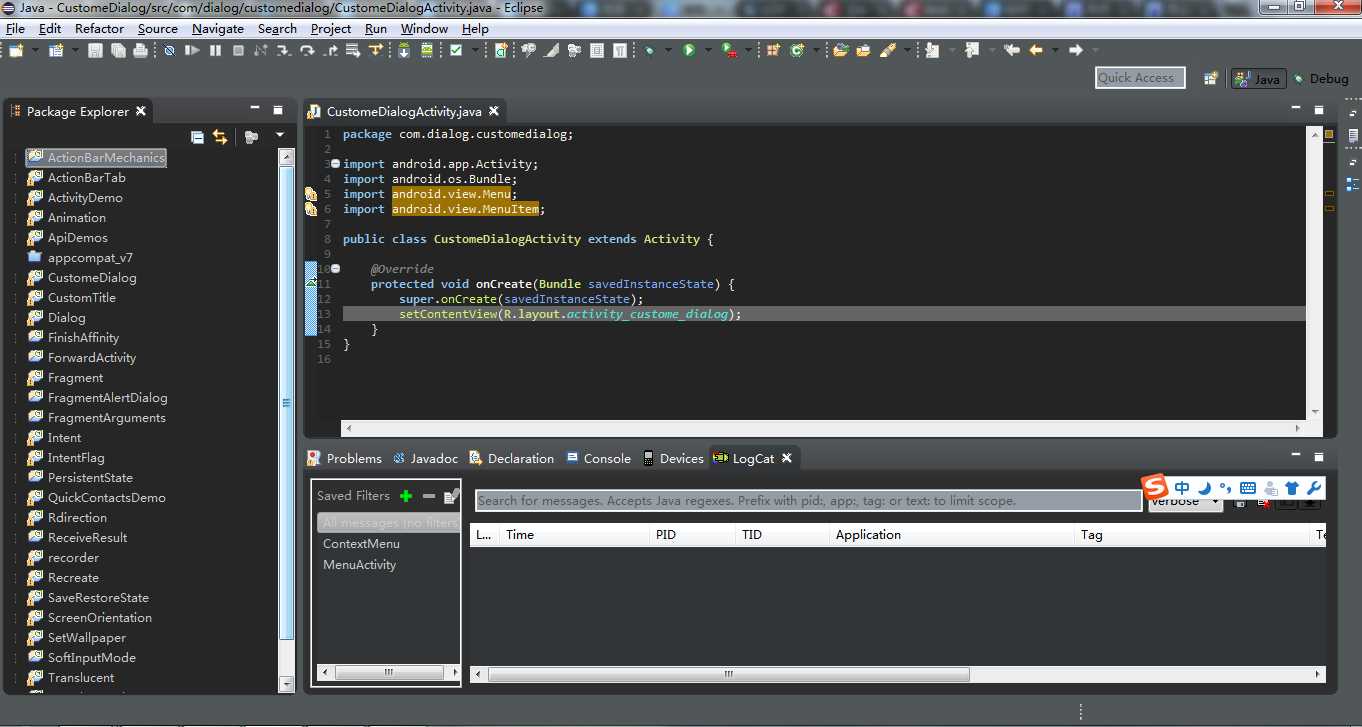This screenshot has height=727, width=1362.
Task: Click the Step Over debug icon
Action: pos(307,50)
